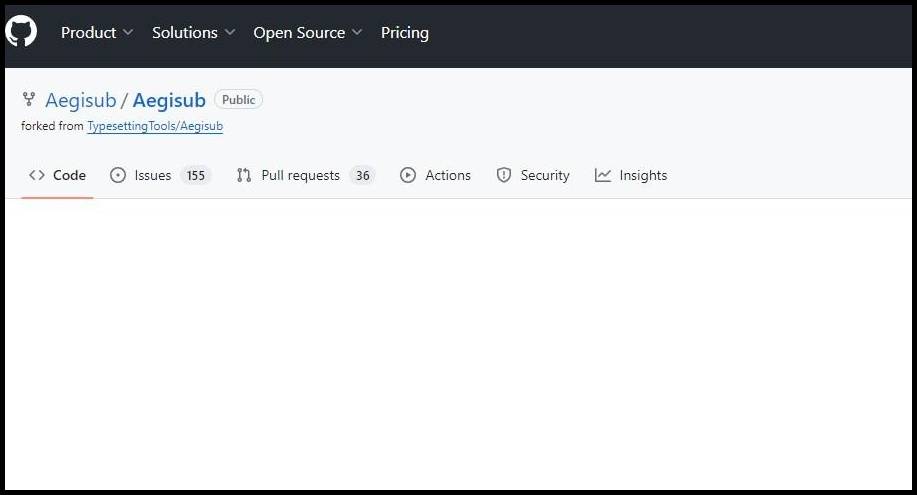The height and width of the screenshot is (495, 917).
Task: Expand the Product dropdown menu
Action: pyautogui.click(x=97, y=33)
